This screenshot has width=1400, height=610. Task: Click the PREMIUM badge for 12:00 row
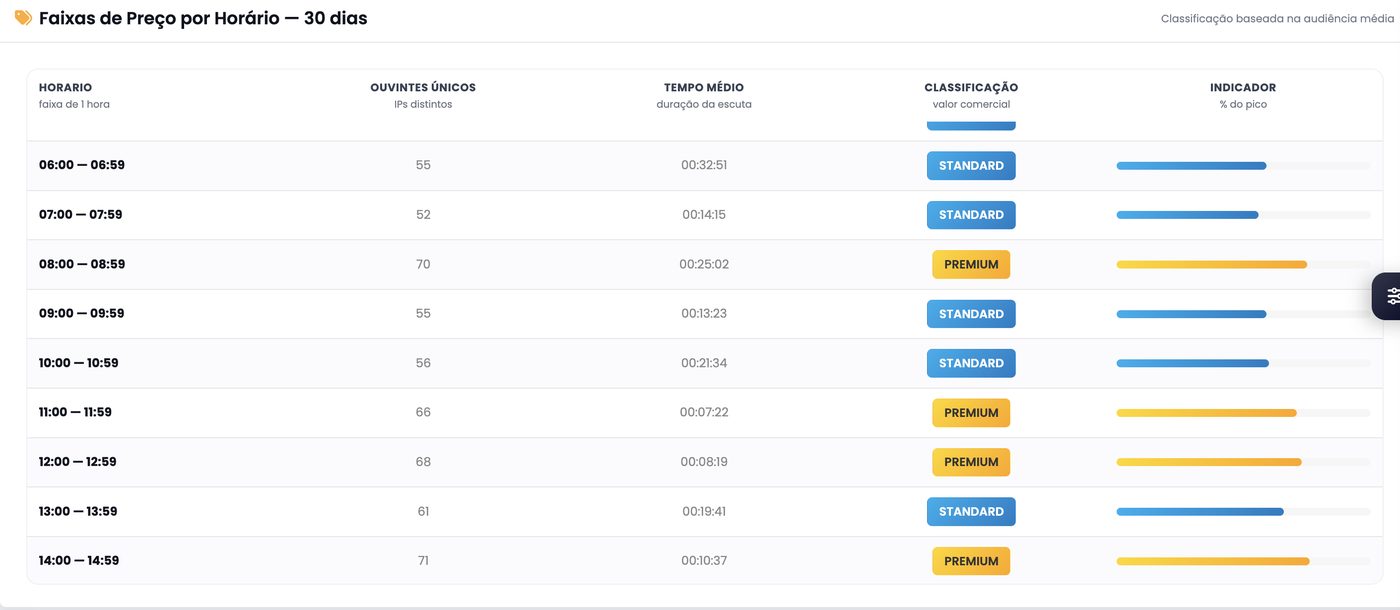pos(971,462)
